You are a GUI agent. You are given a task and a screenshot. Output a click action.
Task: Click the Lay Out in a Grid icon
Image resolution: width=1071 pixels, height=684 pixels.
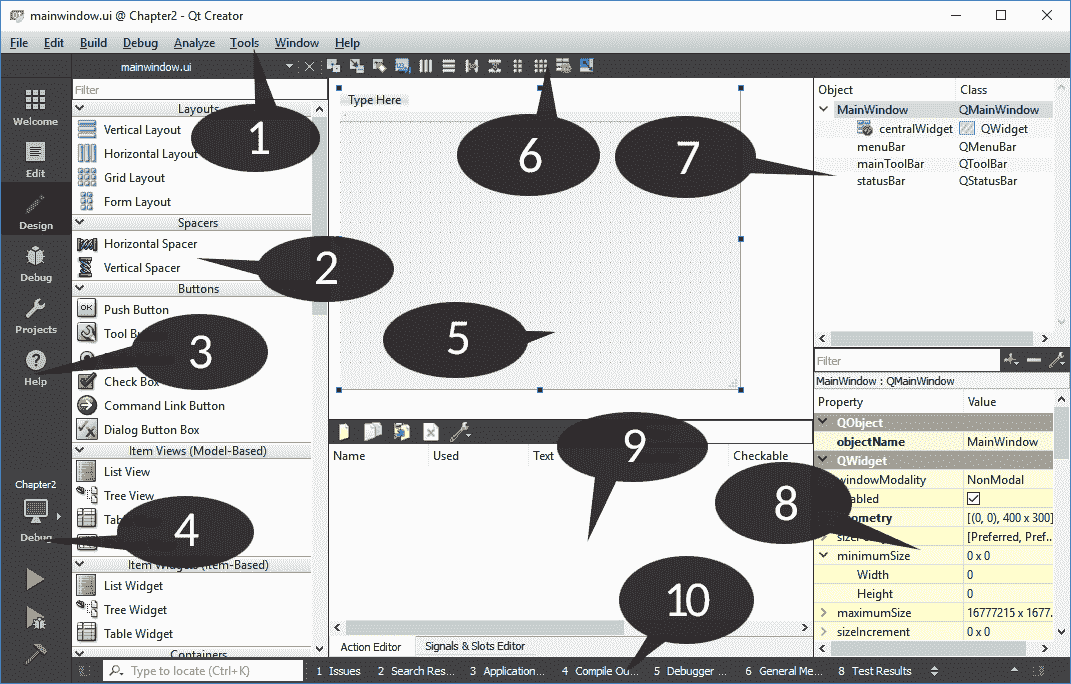[540, 65]
